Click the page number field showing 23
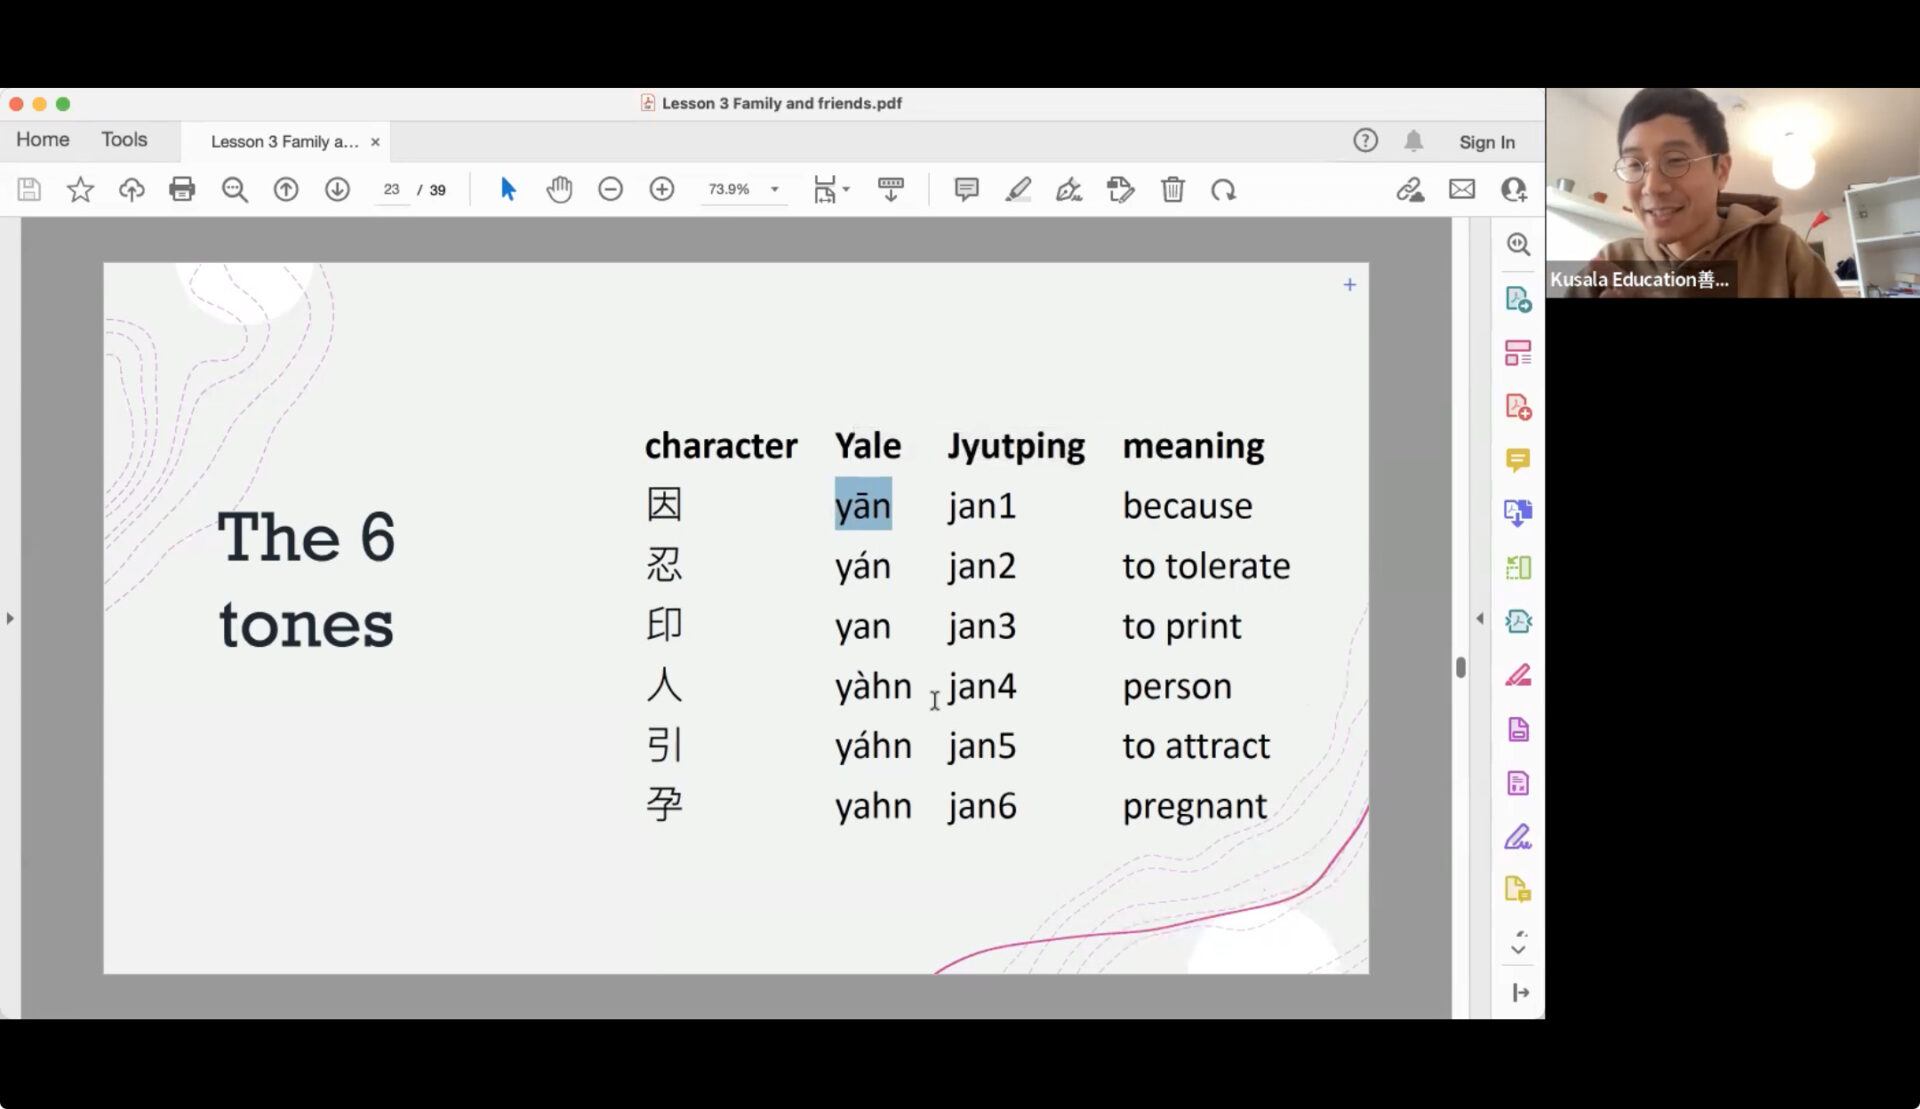This screenshot has width=1920, height=1109. 391,189
